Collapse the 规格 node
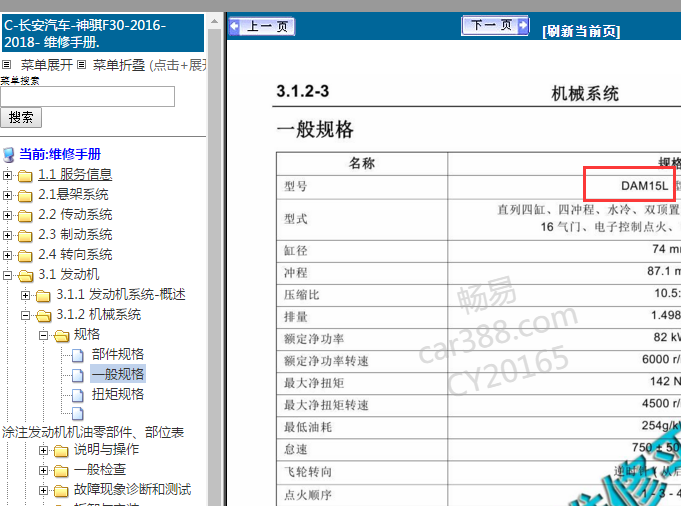This screenshot has width=681, height=506. [x=43, y=335]
